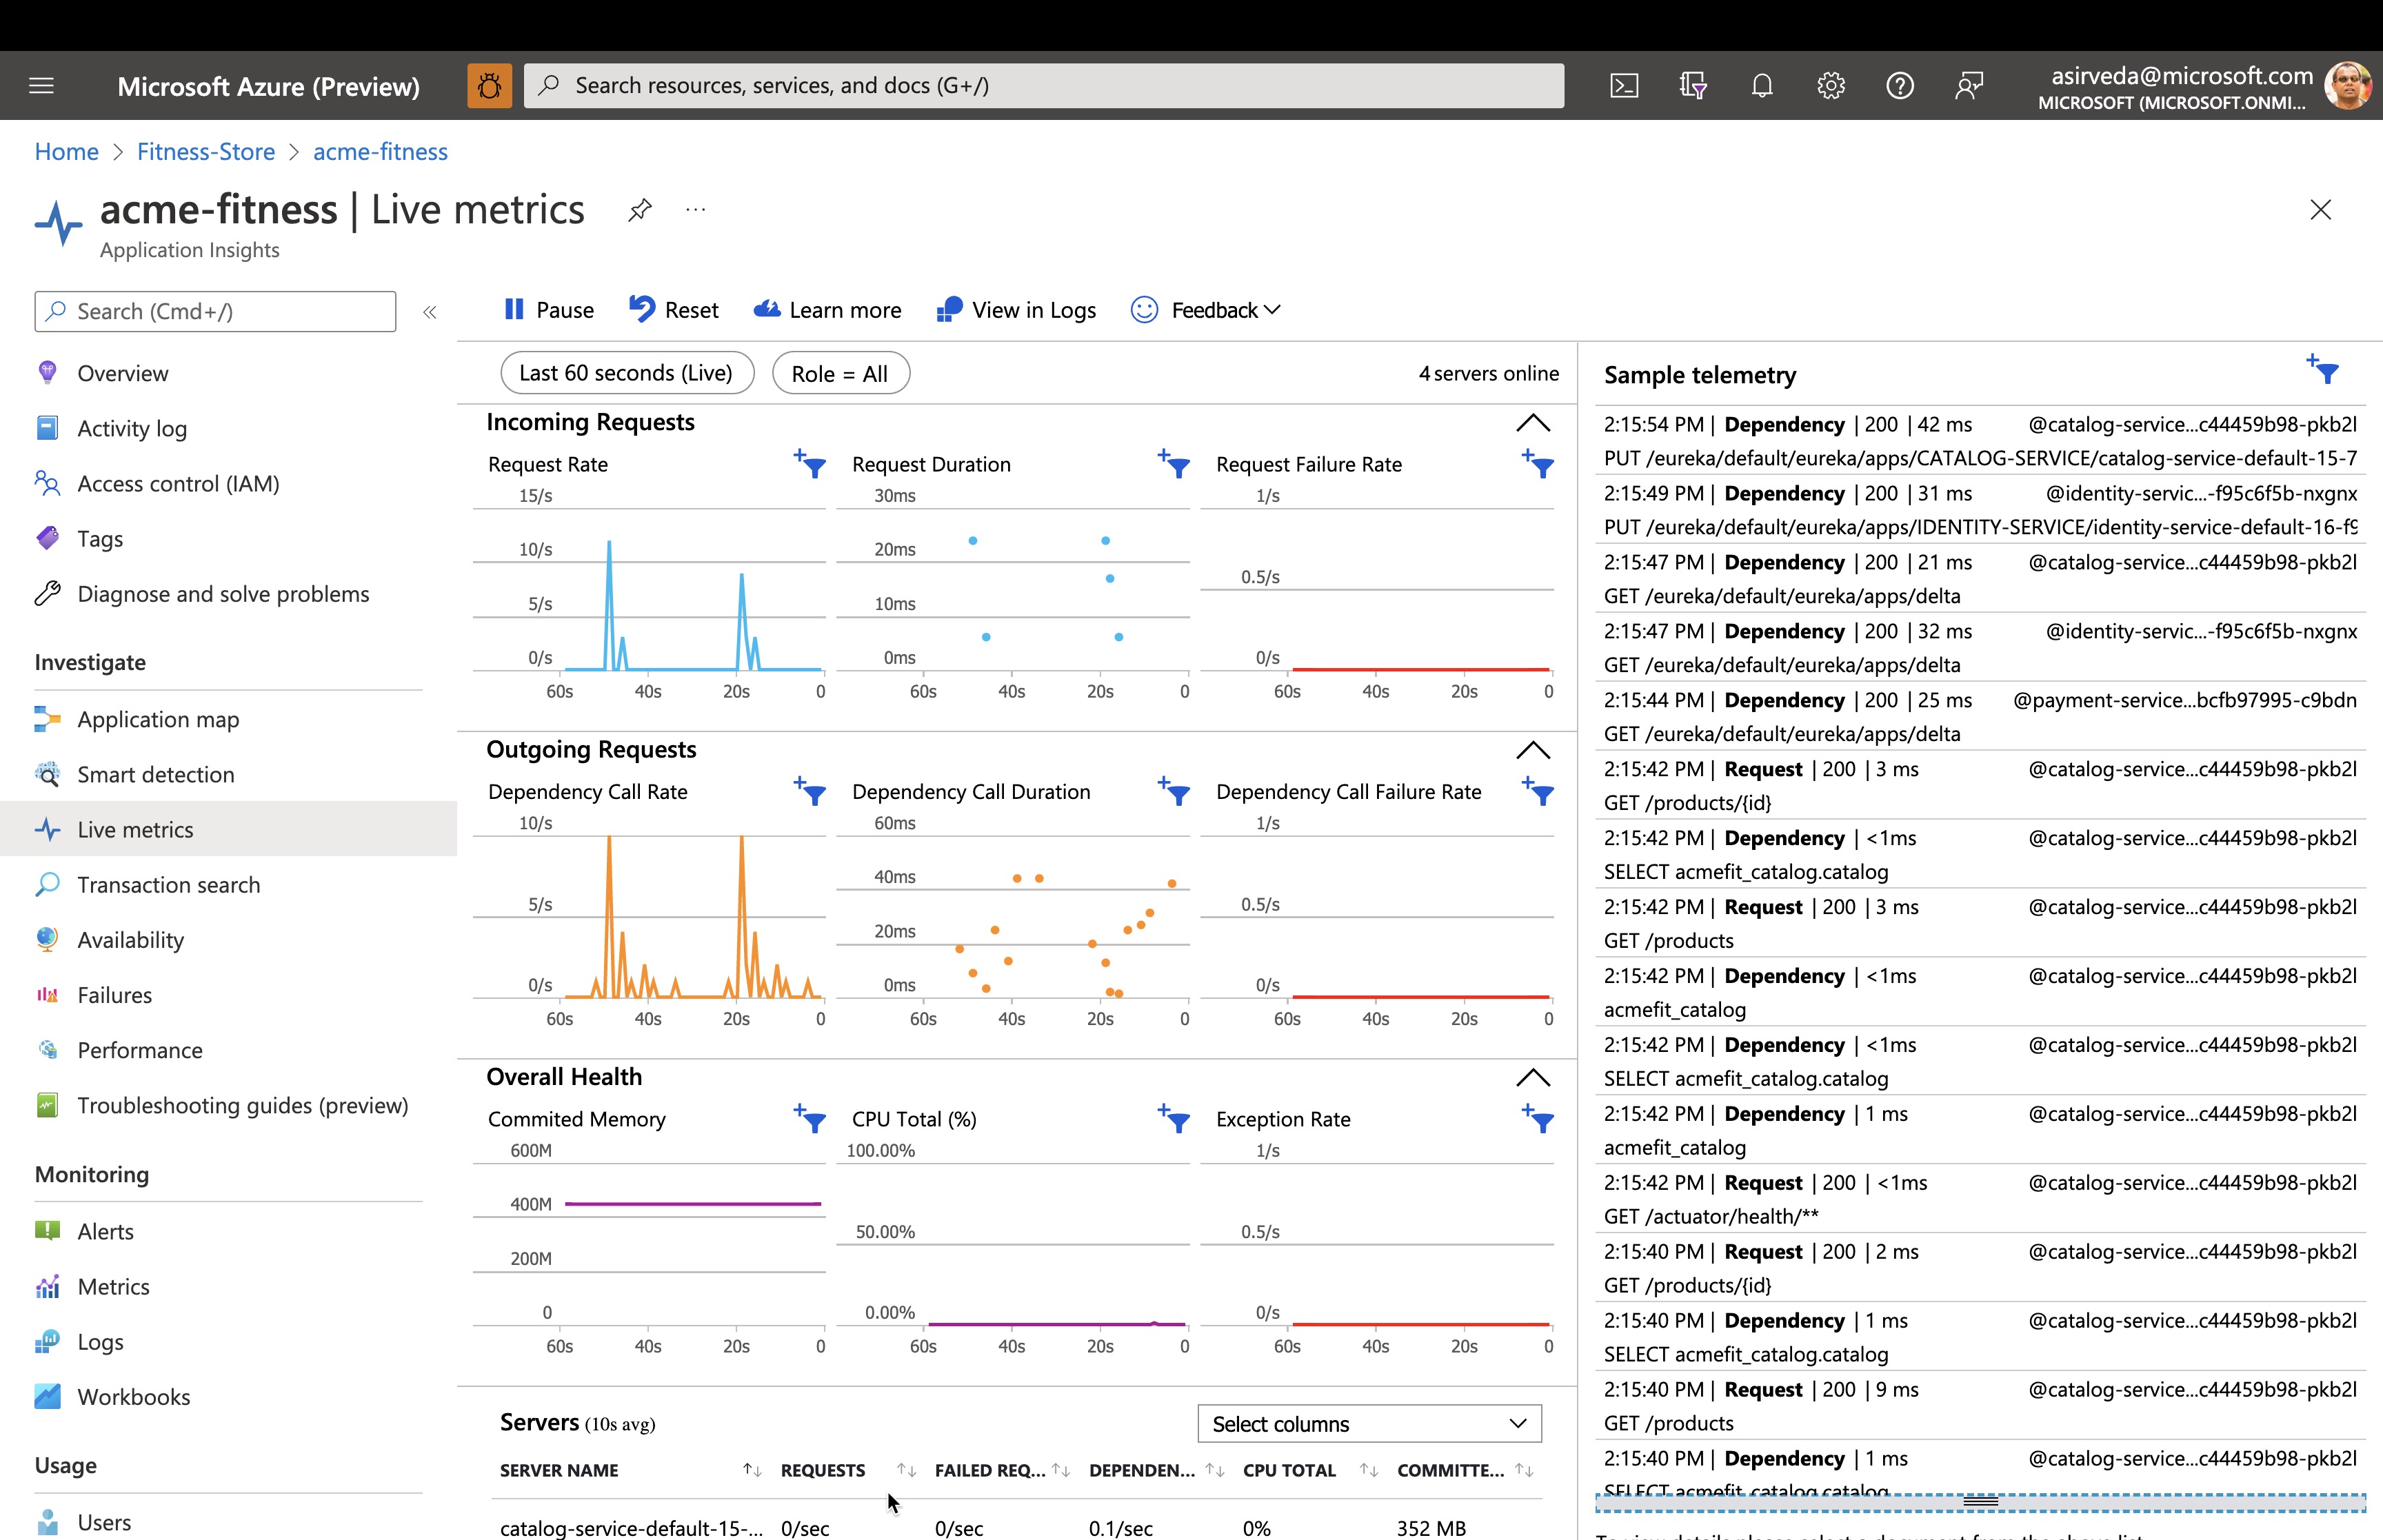The image size is (2383, 1540).
Task: Add filter to Dependency Call Duration chart
Action: click(1174, 791)
